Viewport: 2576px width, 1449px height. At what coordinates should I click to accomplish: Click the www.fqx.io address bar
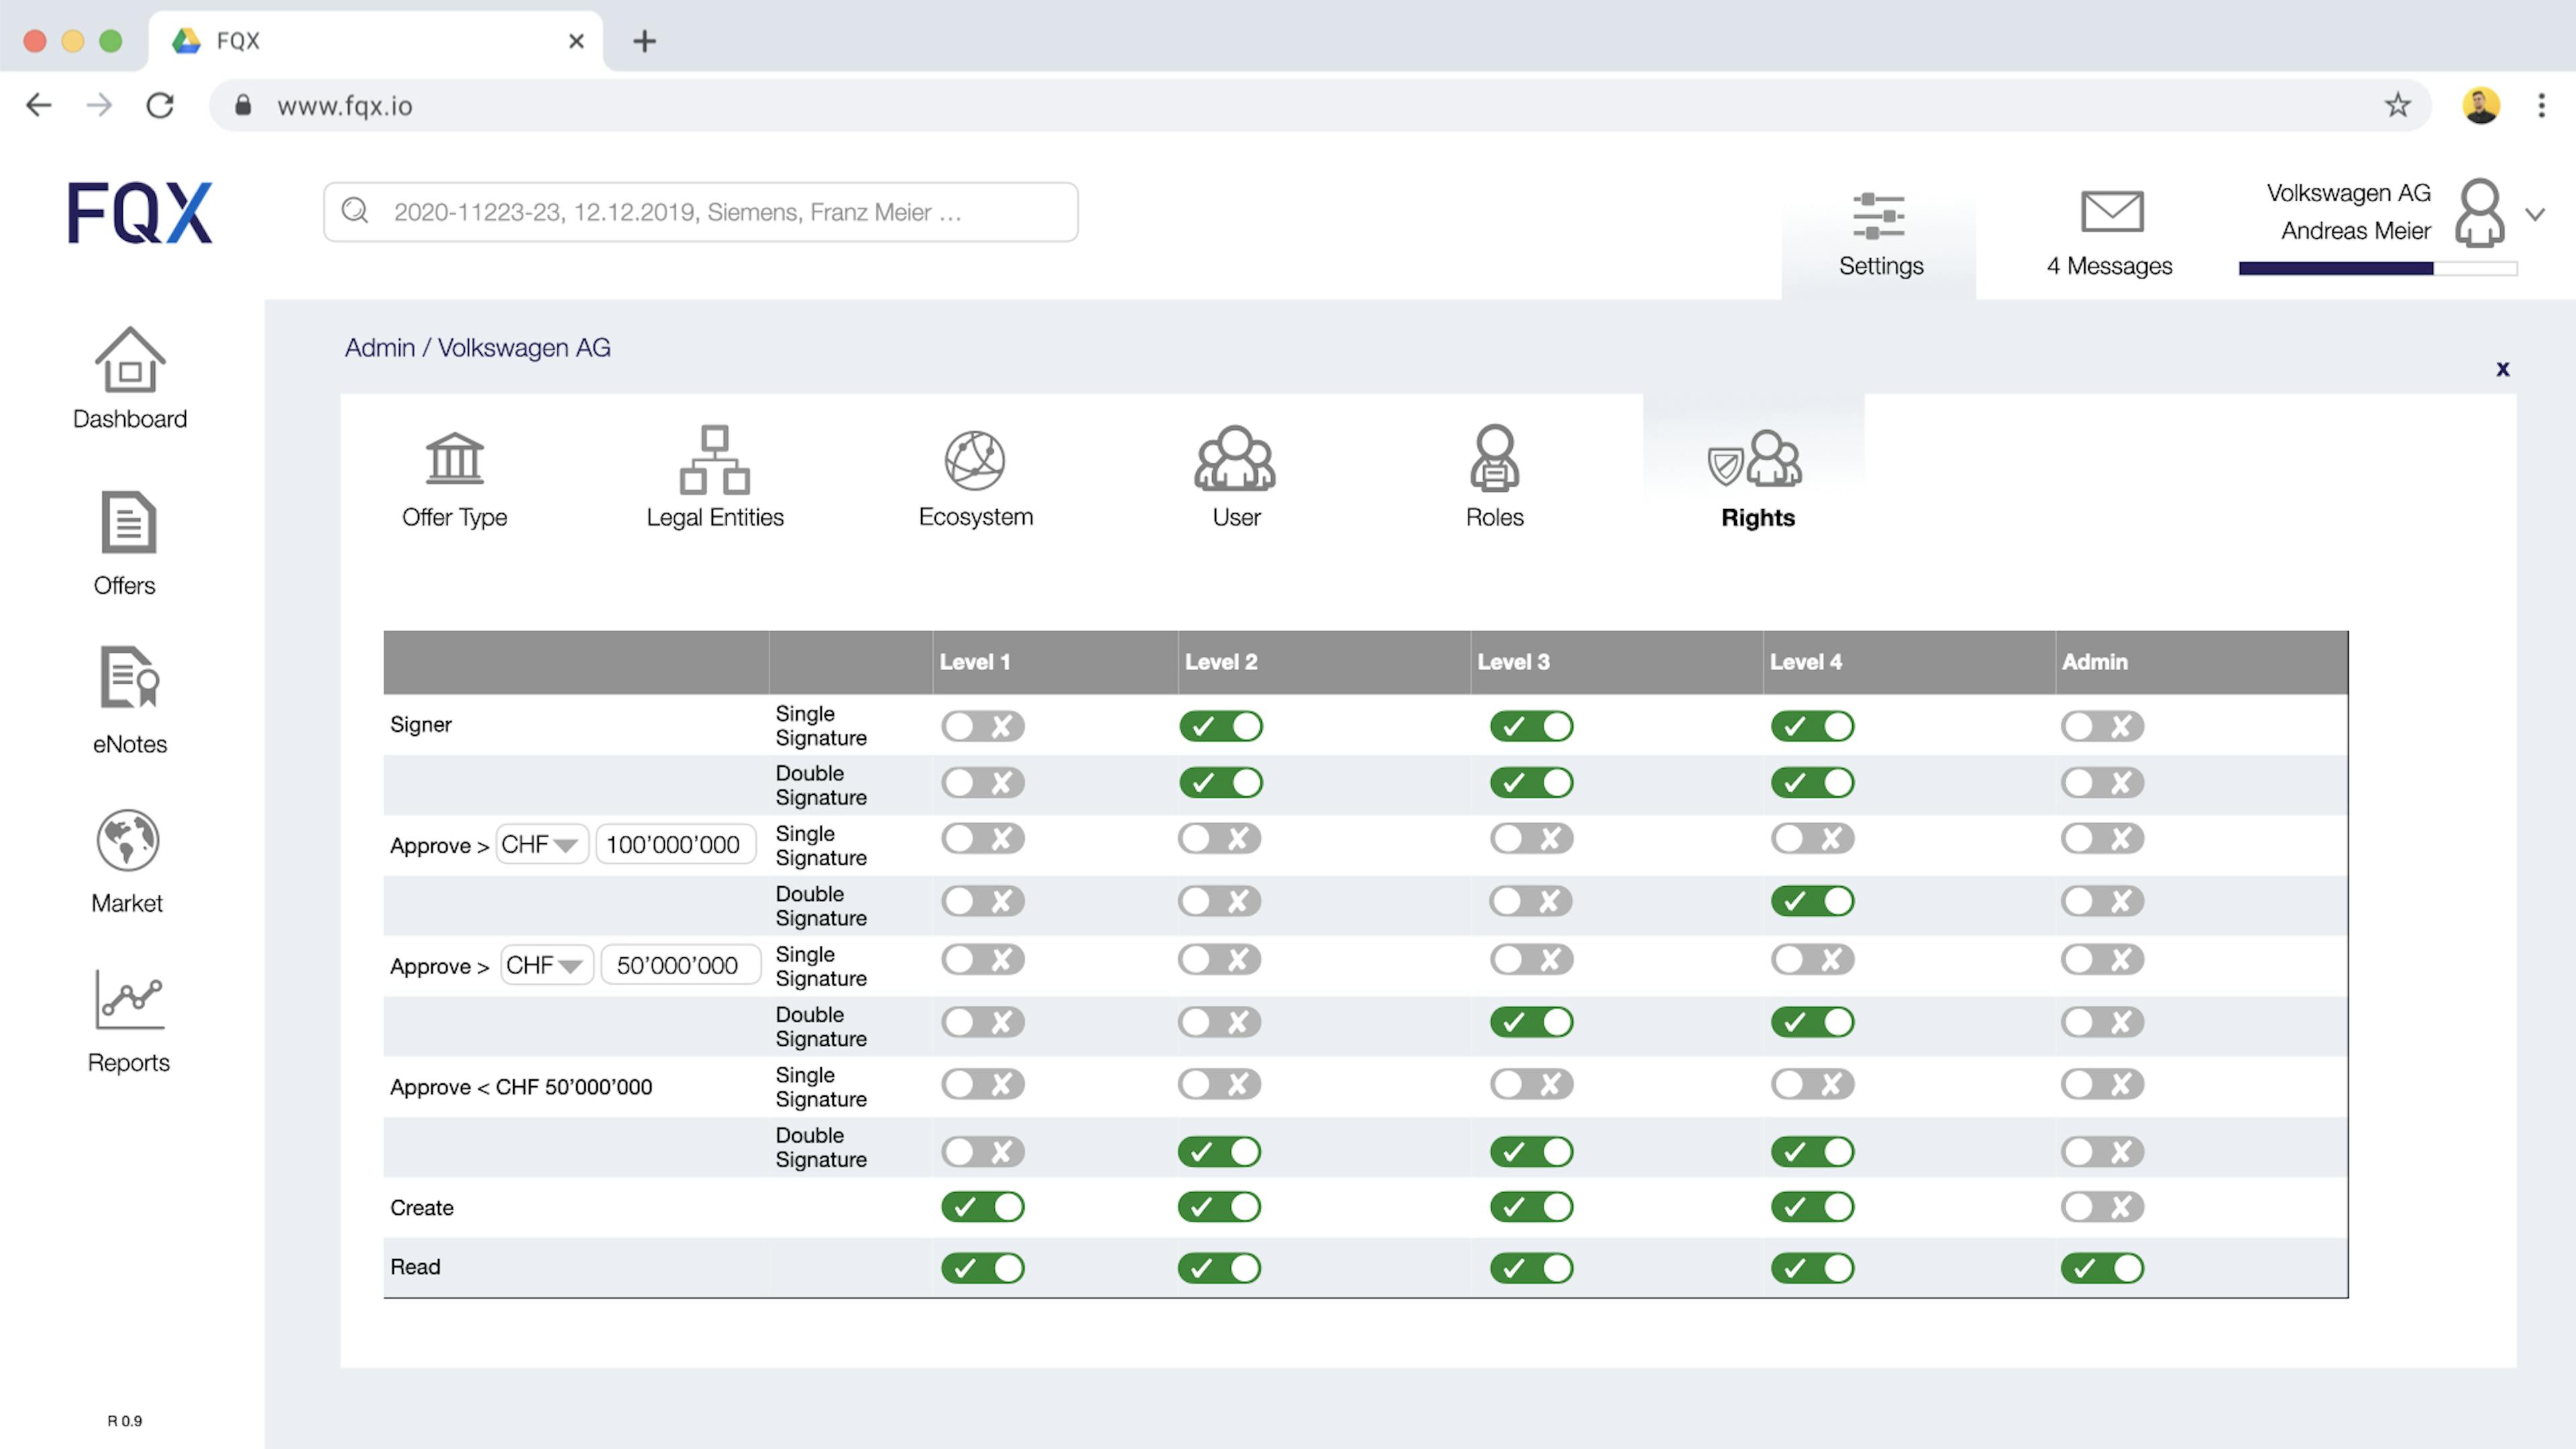pos(1320,105)
